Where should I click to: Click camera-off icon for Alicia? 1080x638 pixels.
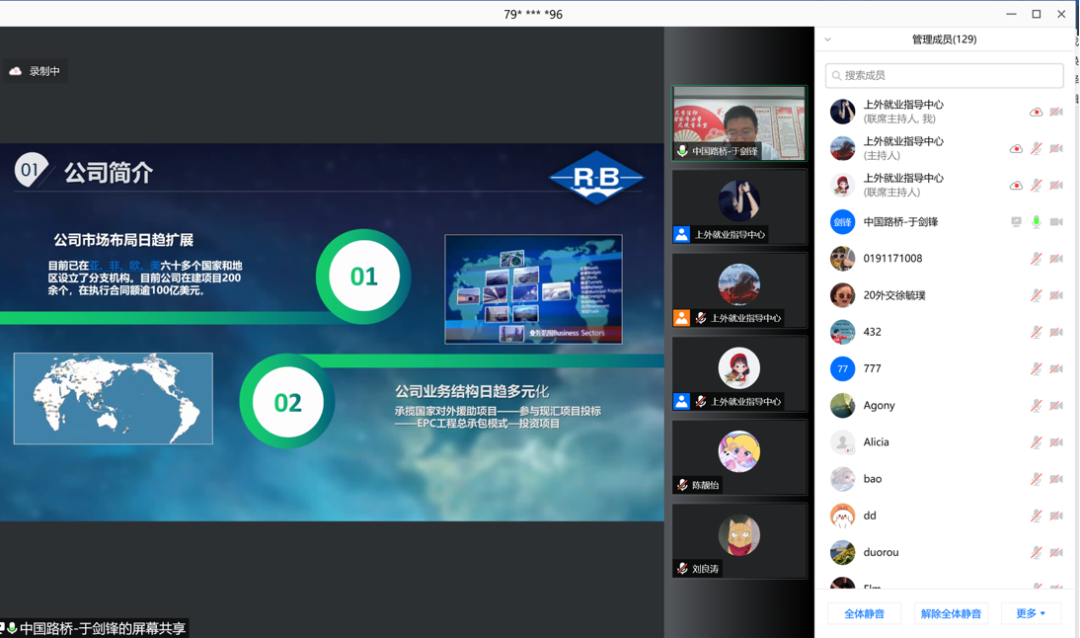(1056, 442)
